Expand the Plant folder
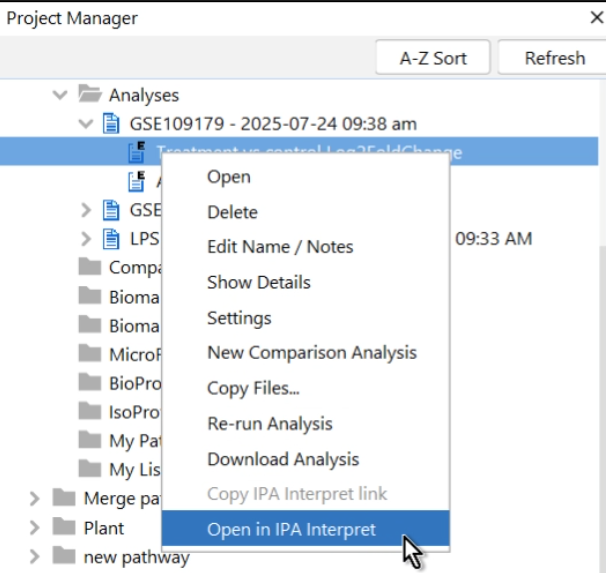This screenshot has height=573, width=606. [35, 527]
